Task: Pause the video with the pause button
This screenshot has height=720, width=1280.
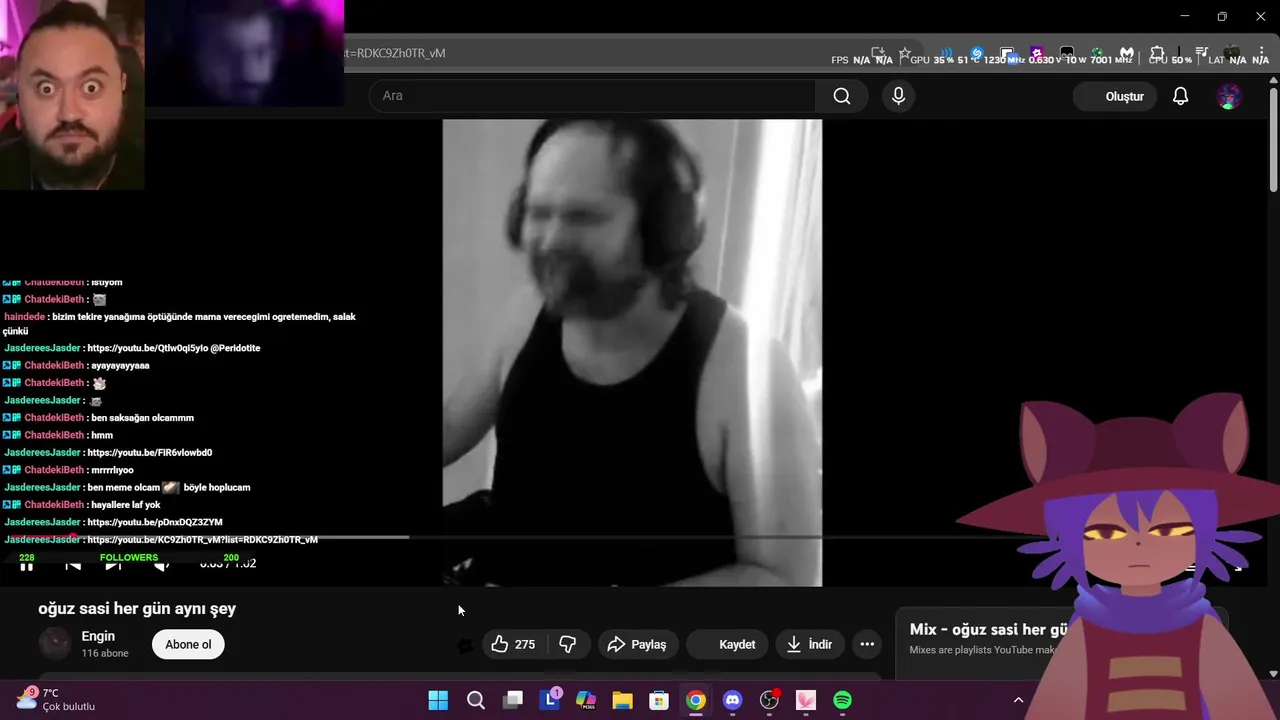Action: (27, 566)
